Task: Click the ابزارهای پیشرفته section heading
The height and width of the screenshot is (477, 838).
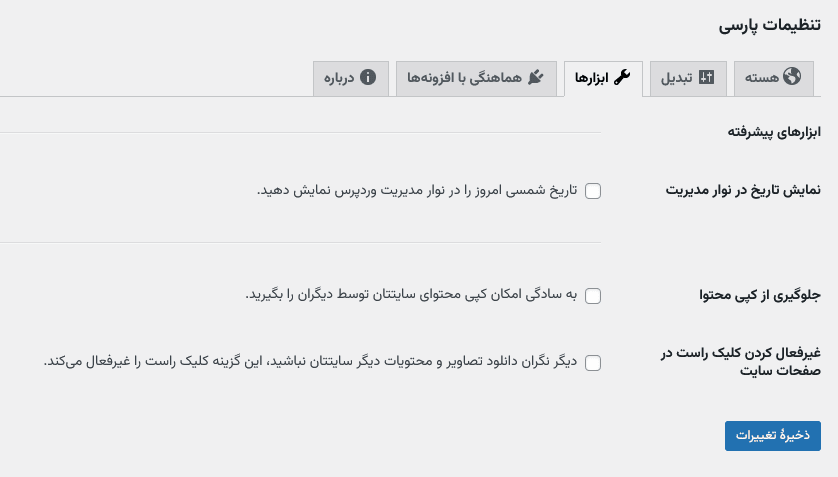Action: [774, 131]
